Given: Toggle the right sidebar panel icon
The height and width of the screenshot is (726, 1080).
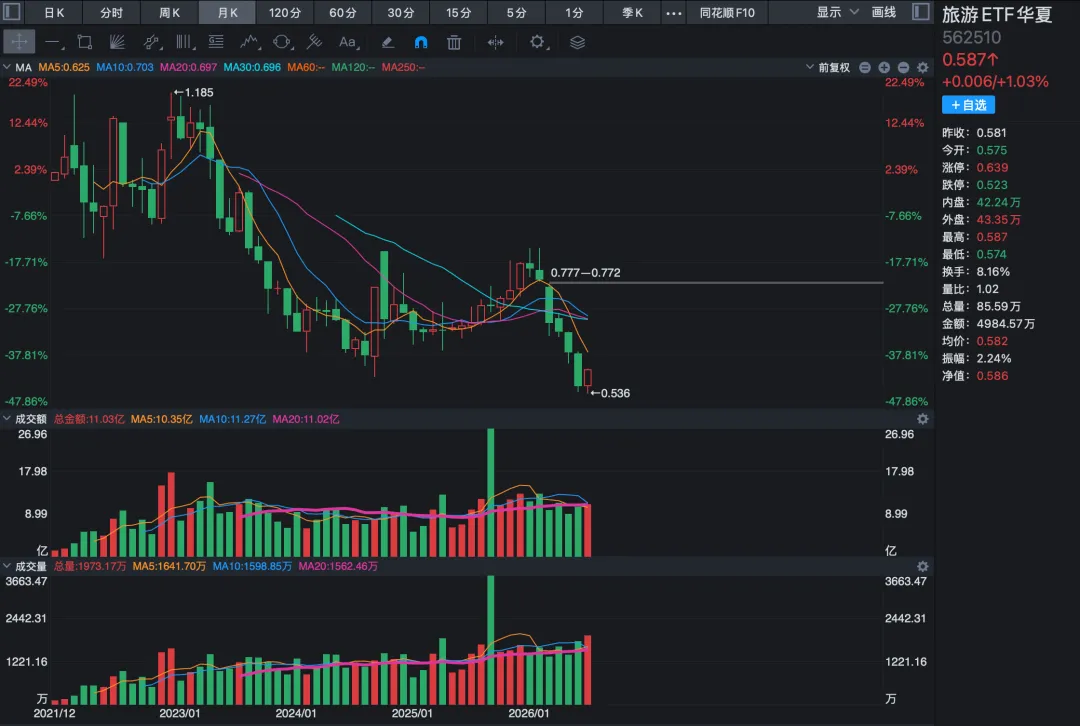Looking at the screenshot, I should [x=921, y=12].
